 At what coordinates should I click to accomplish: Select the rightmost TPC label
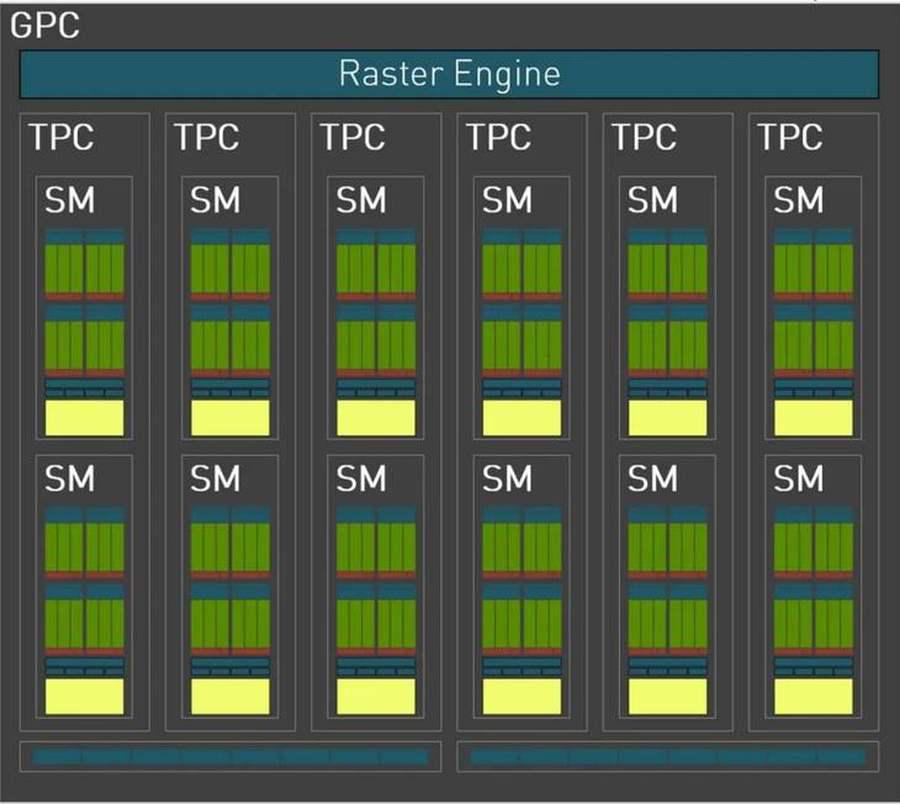tap(790, 137)
